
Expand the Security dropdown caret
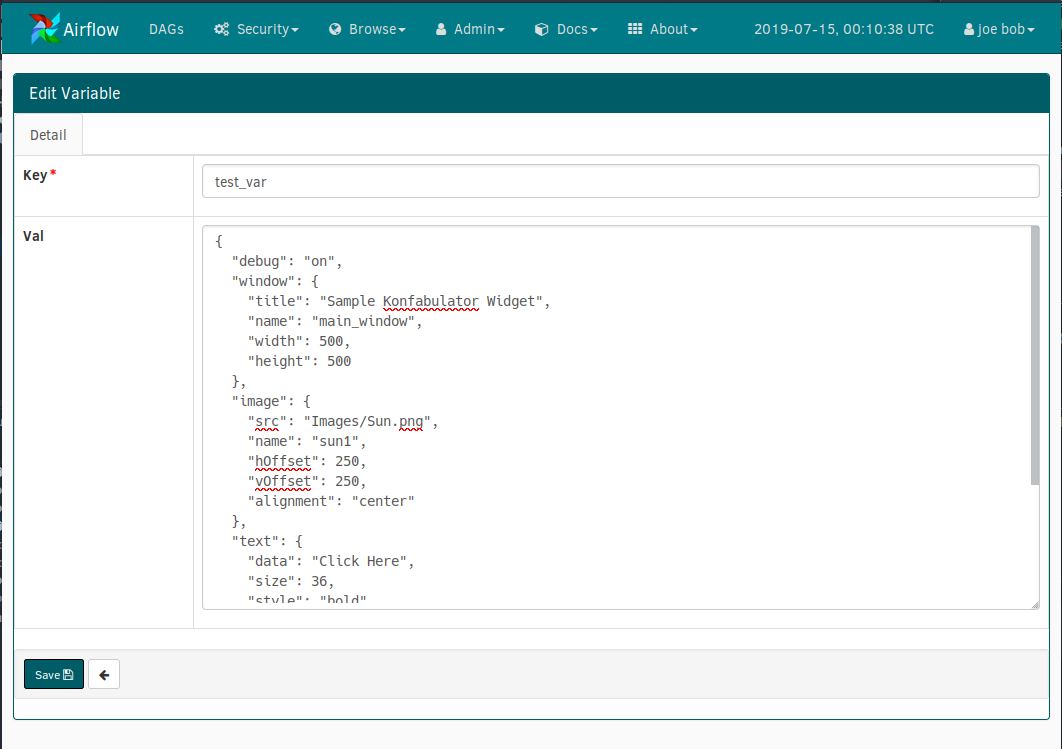click(x=295, y=30)
